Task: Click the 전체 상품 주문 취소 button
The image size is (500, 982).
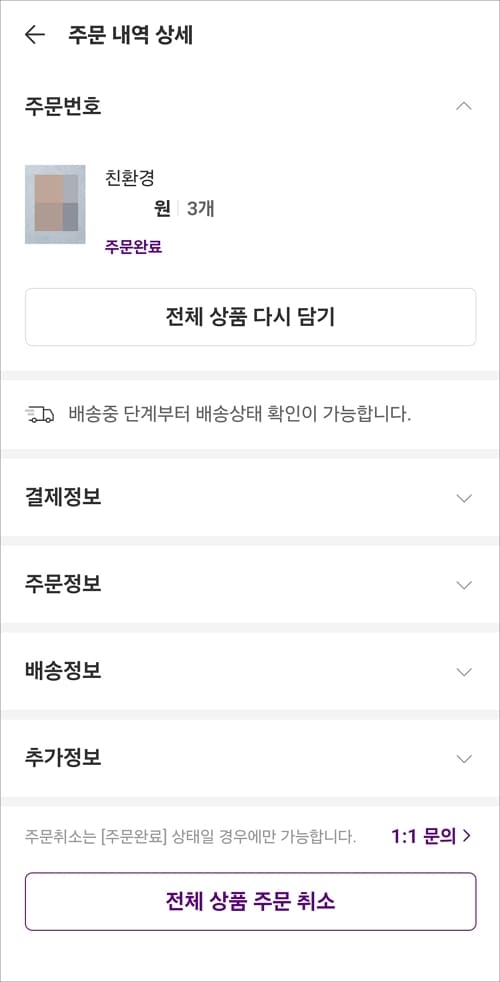Action: (x=251, y=901)
